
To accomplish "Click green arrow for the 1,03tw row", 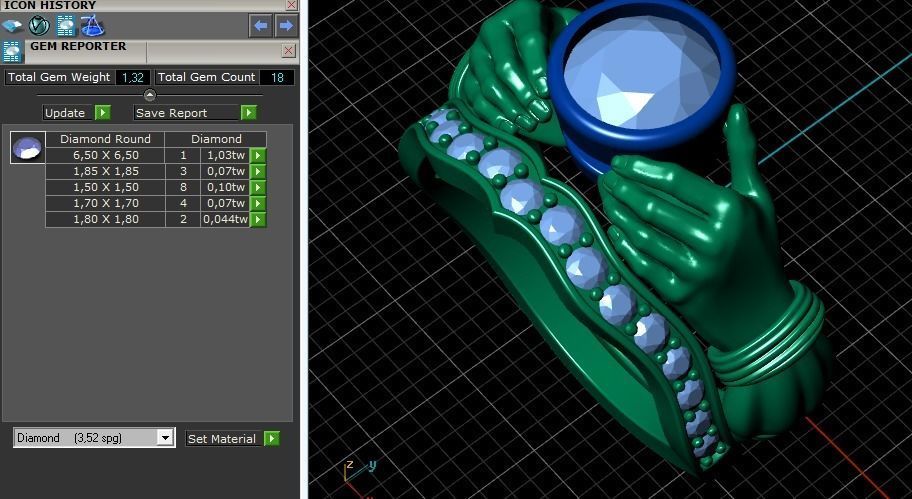I will coord(258,155).
